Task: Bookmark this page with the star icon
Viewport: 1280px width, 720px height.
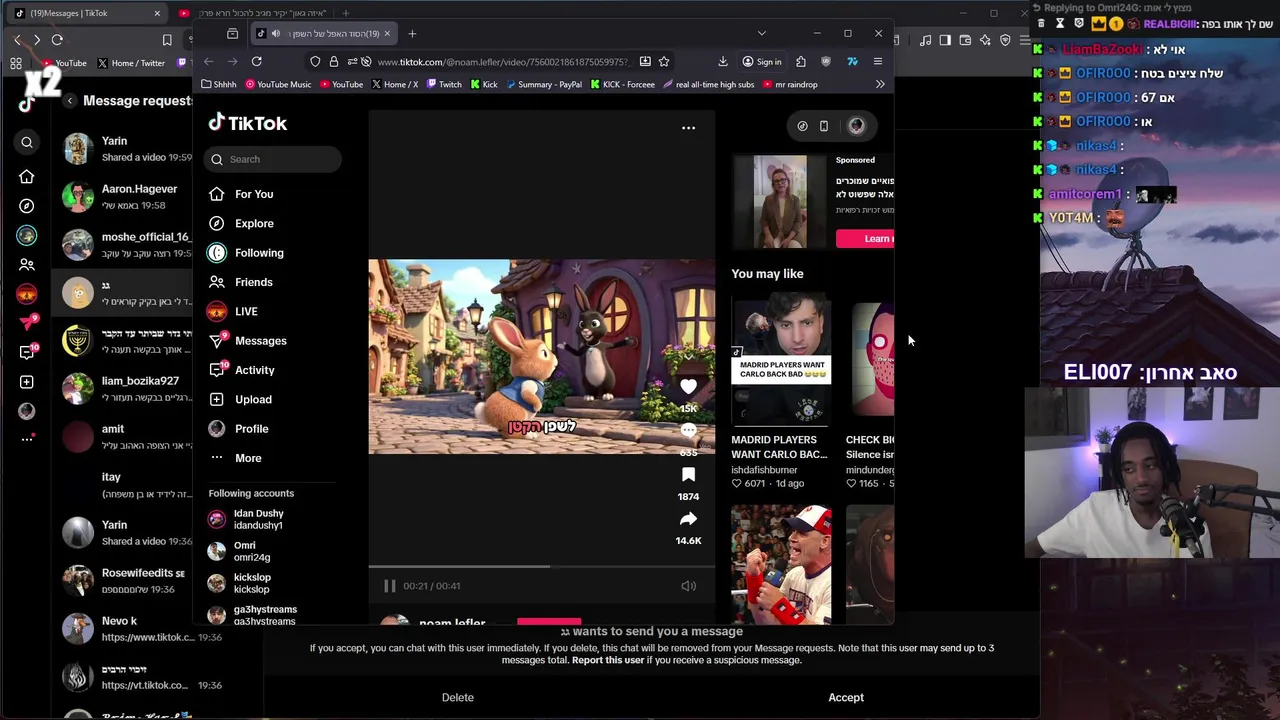Action: pyautogui.click(x=664, y=62)
